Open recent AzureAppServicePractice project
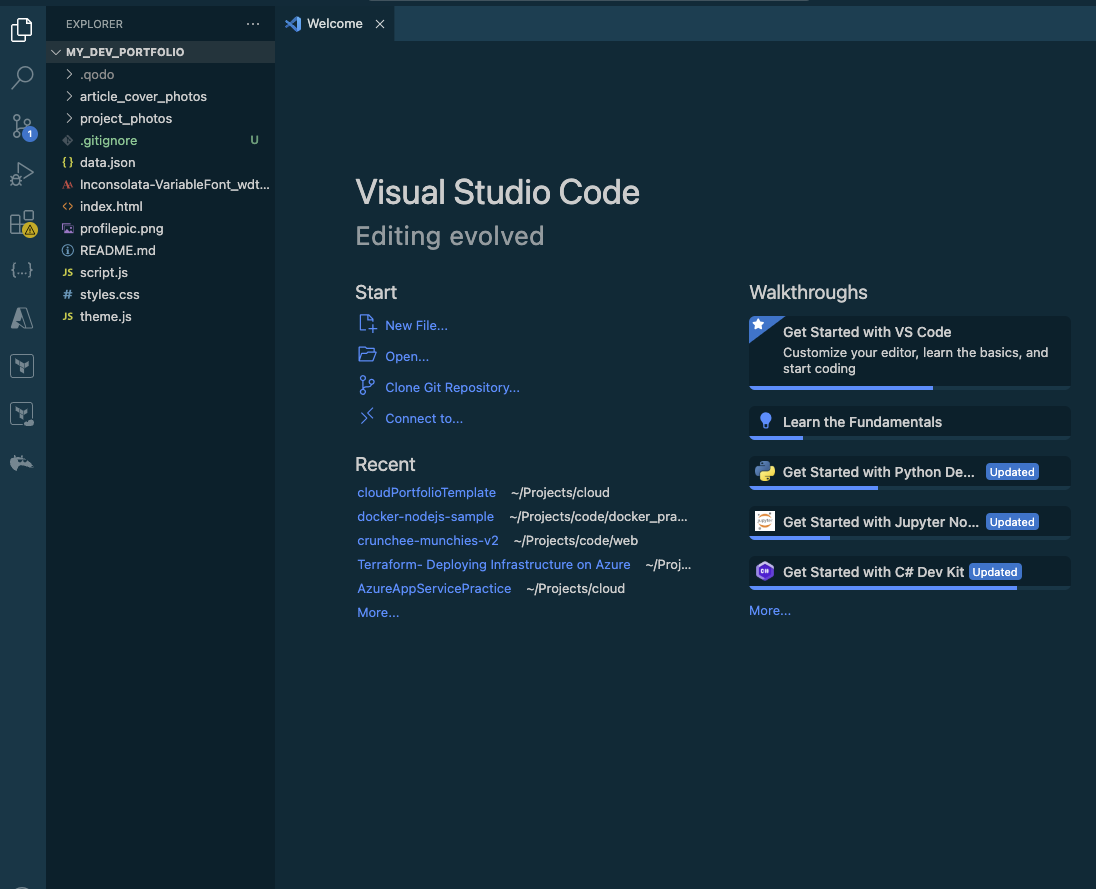The image size is (1096, 889). (x=434, y=588)
